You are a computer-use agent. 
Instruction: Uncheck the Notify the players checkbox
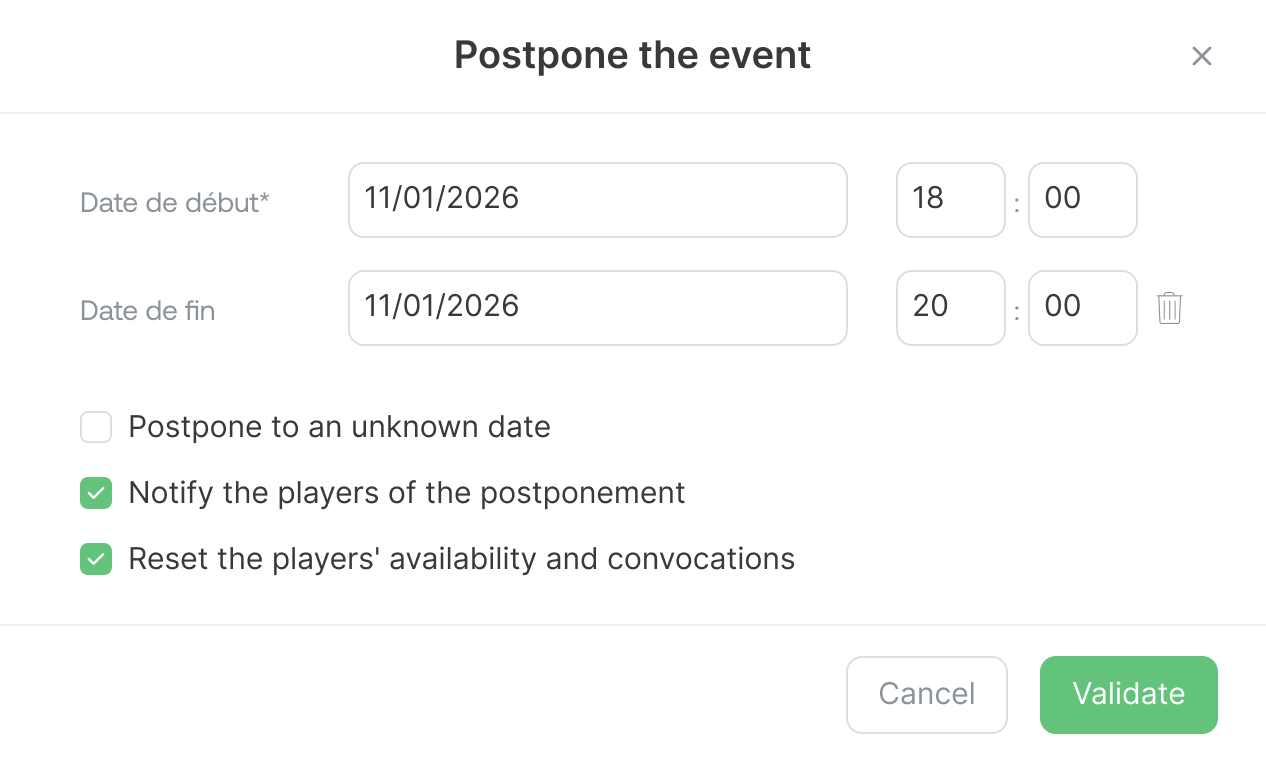click(96, 493)
